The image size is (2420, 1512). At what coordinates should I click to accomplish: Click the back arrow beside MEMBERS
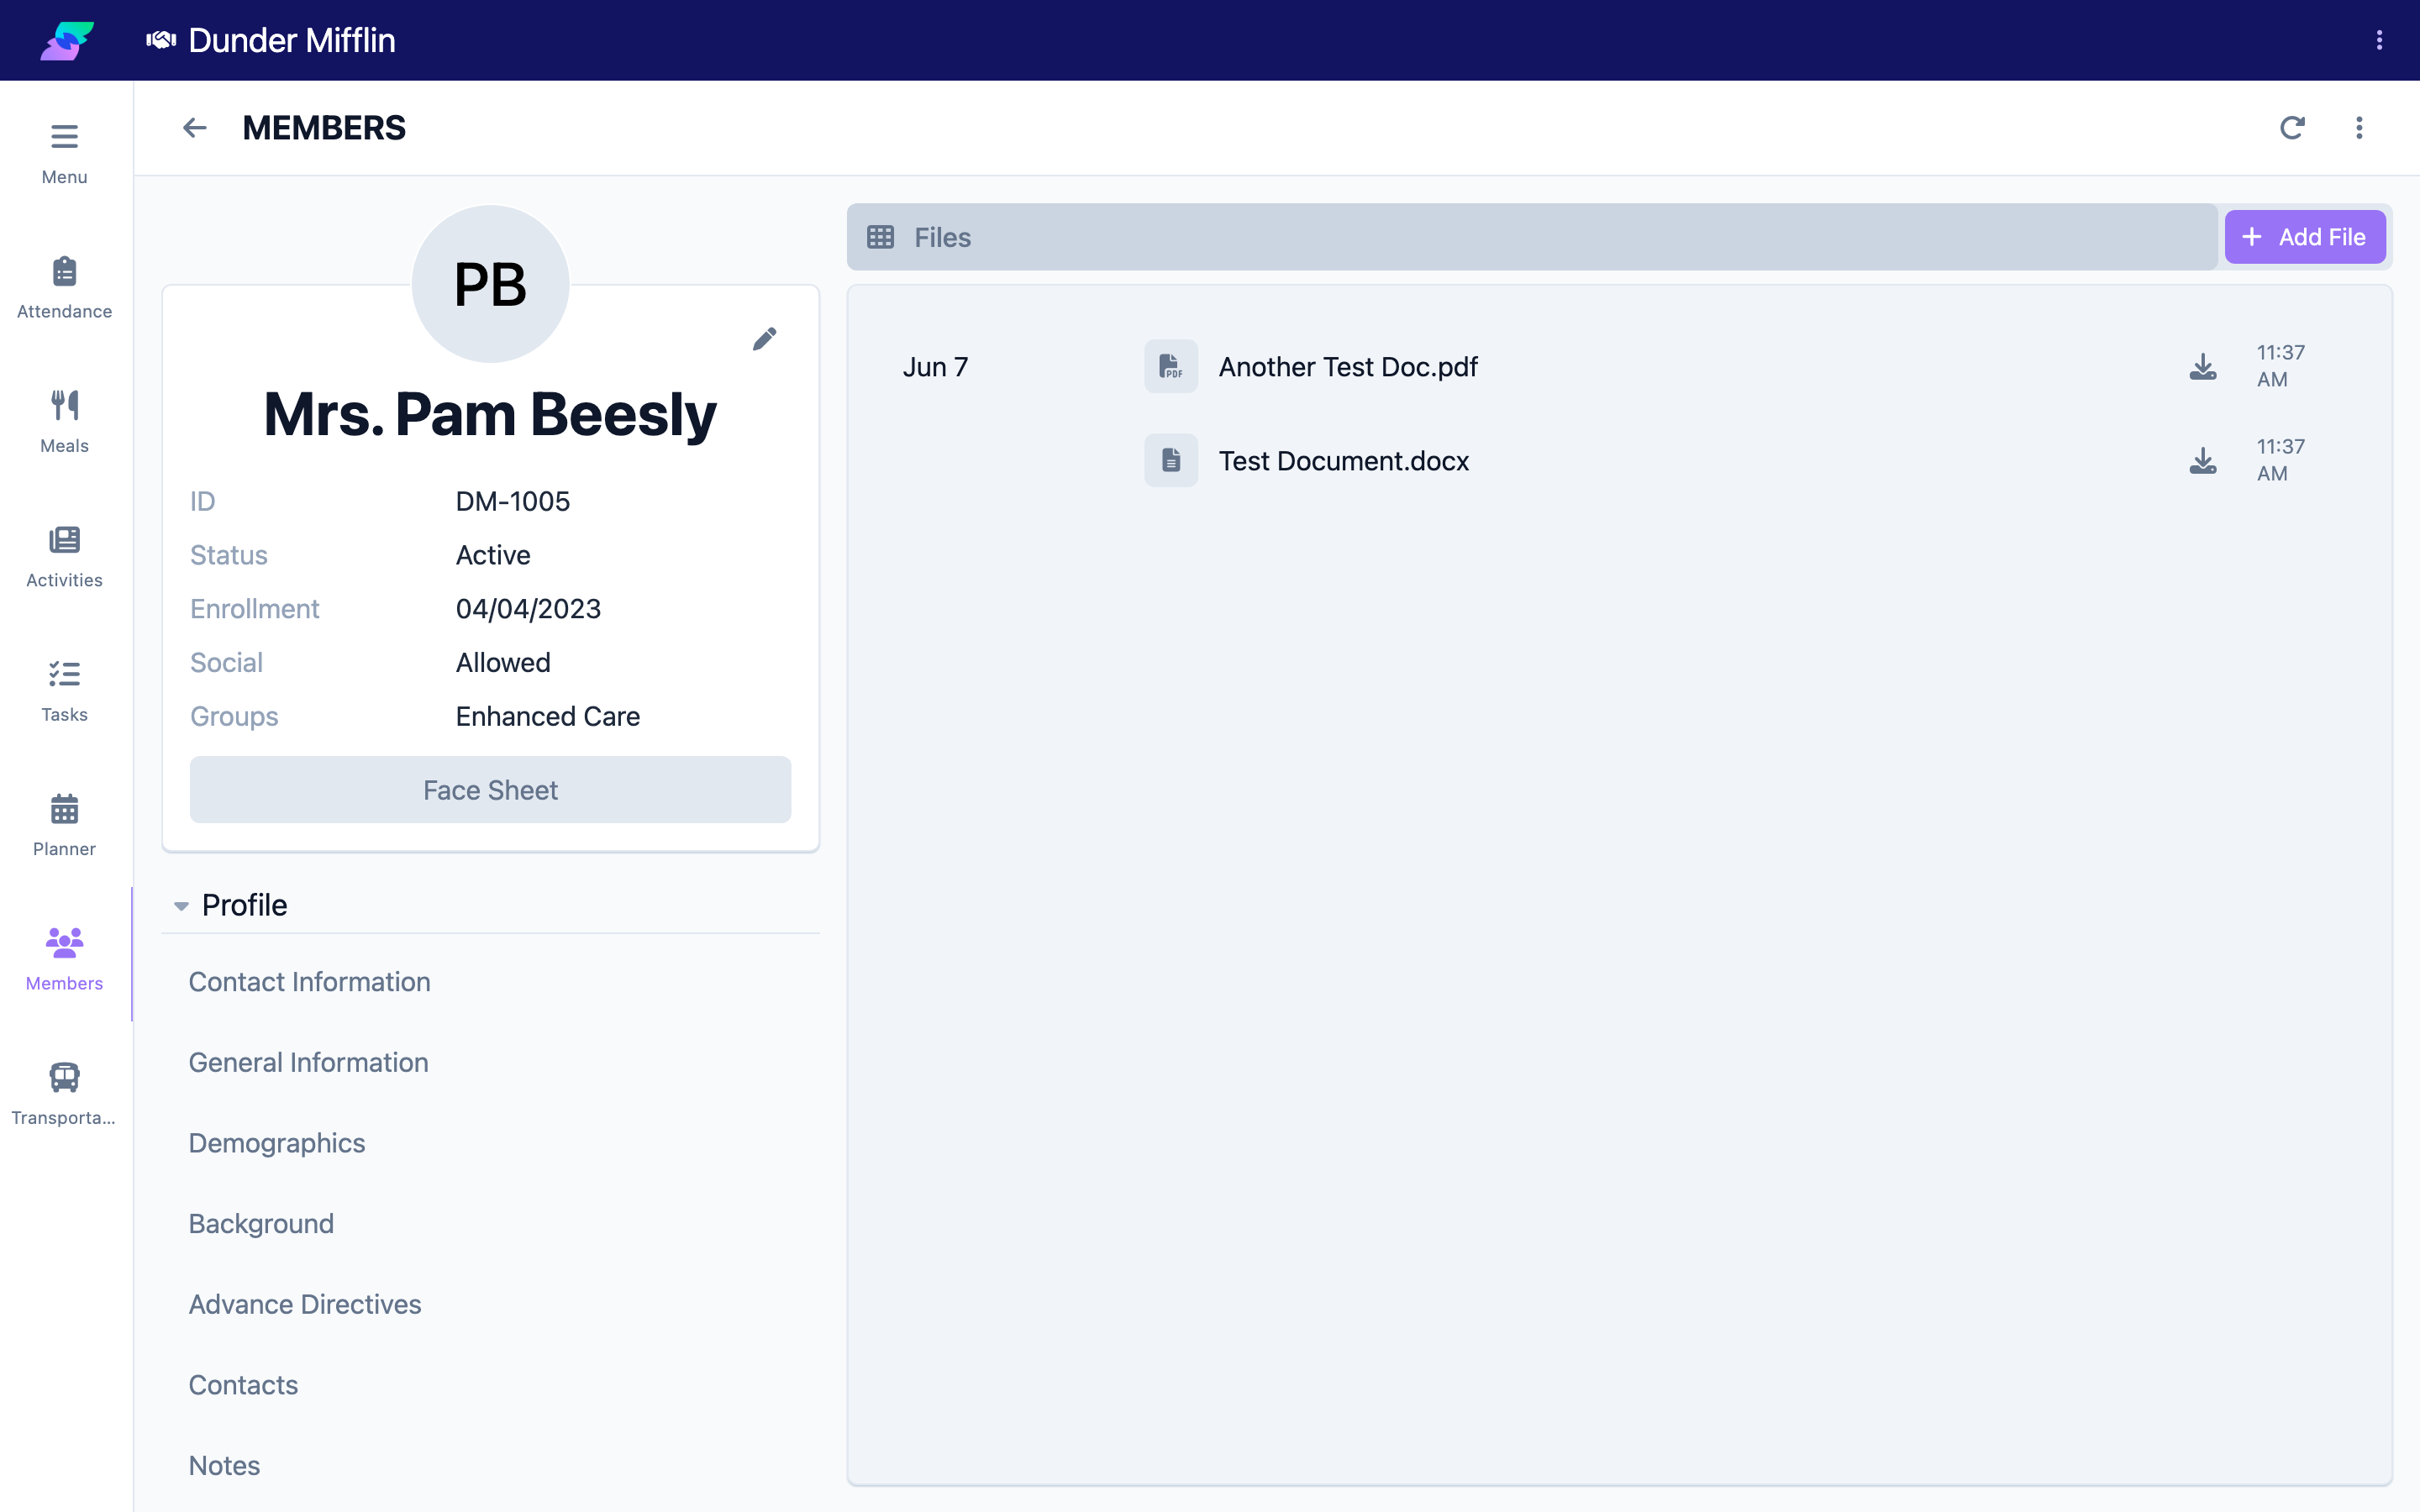point(194,128)
